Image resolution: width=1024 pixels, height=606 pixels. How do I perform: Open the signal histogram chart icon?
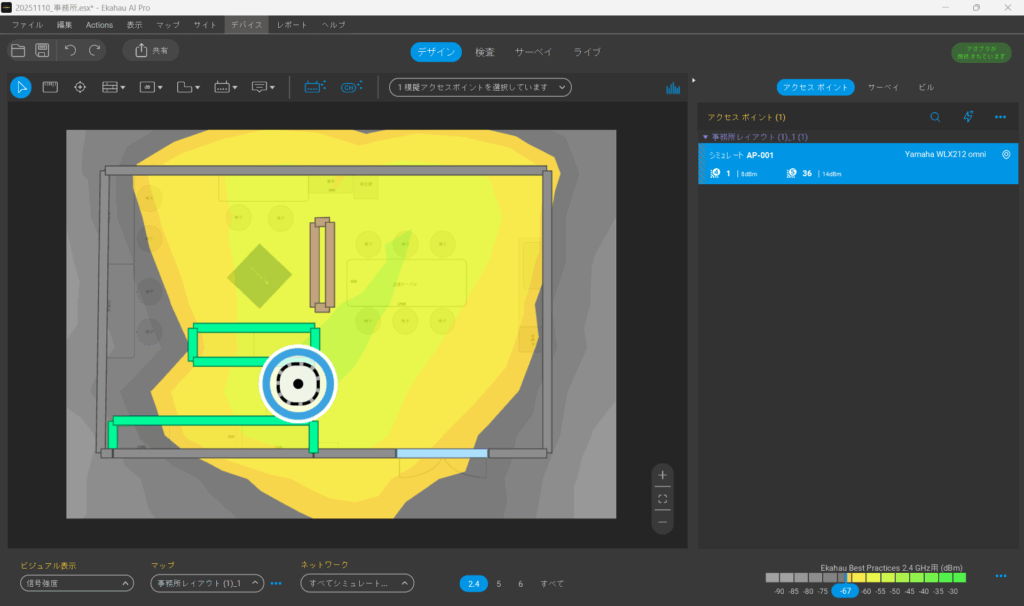click(673, 88)
